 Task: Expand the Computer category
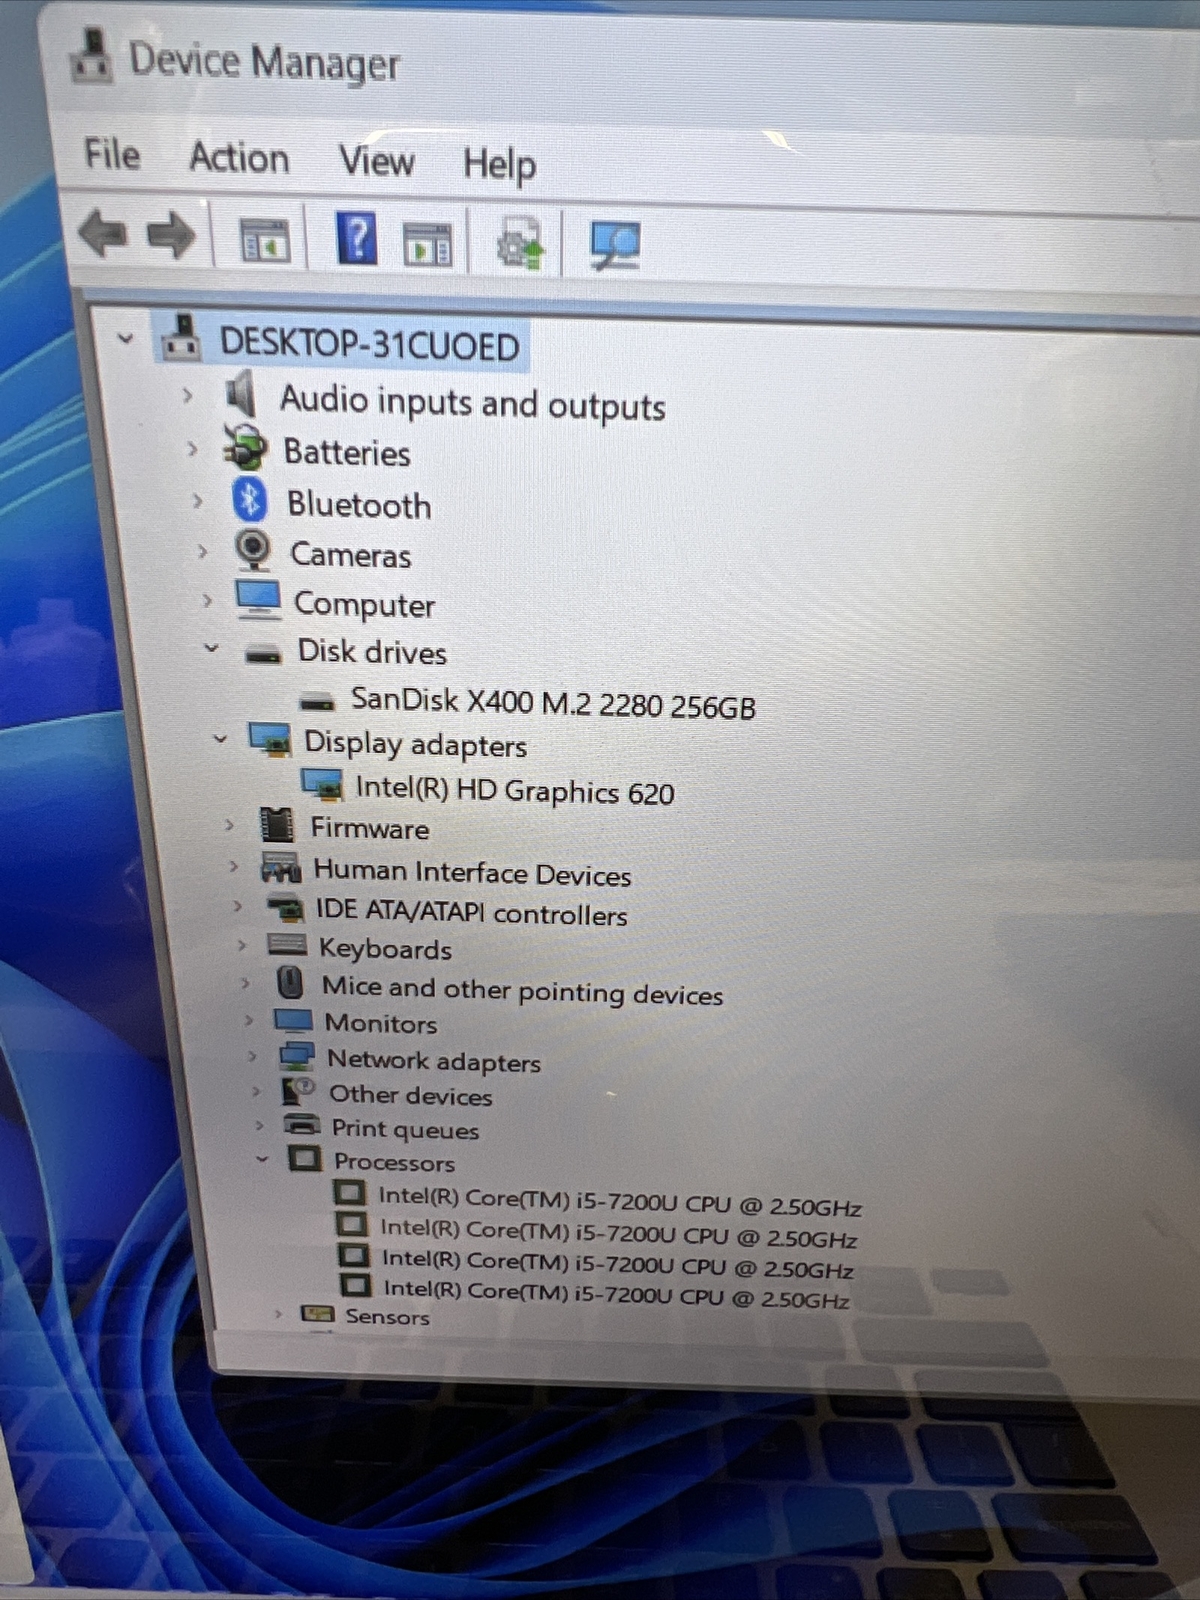207,601
